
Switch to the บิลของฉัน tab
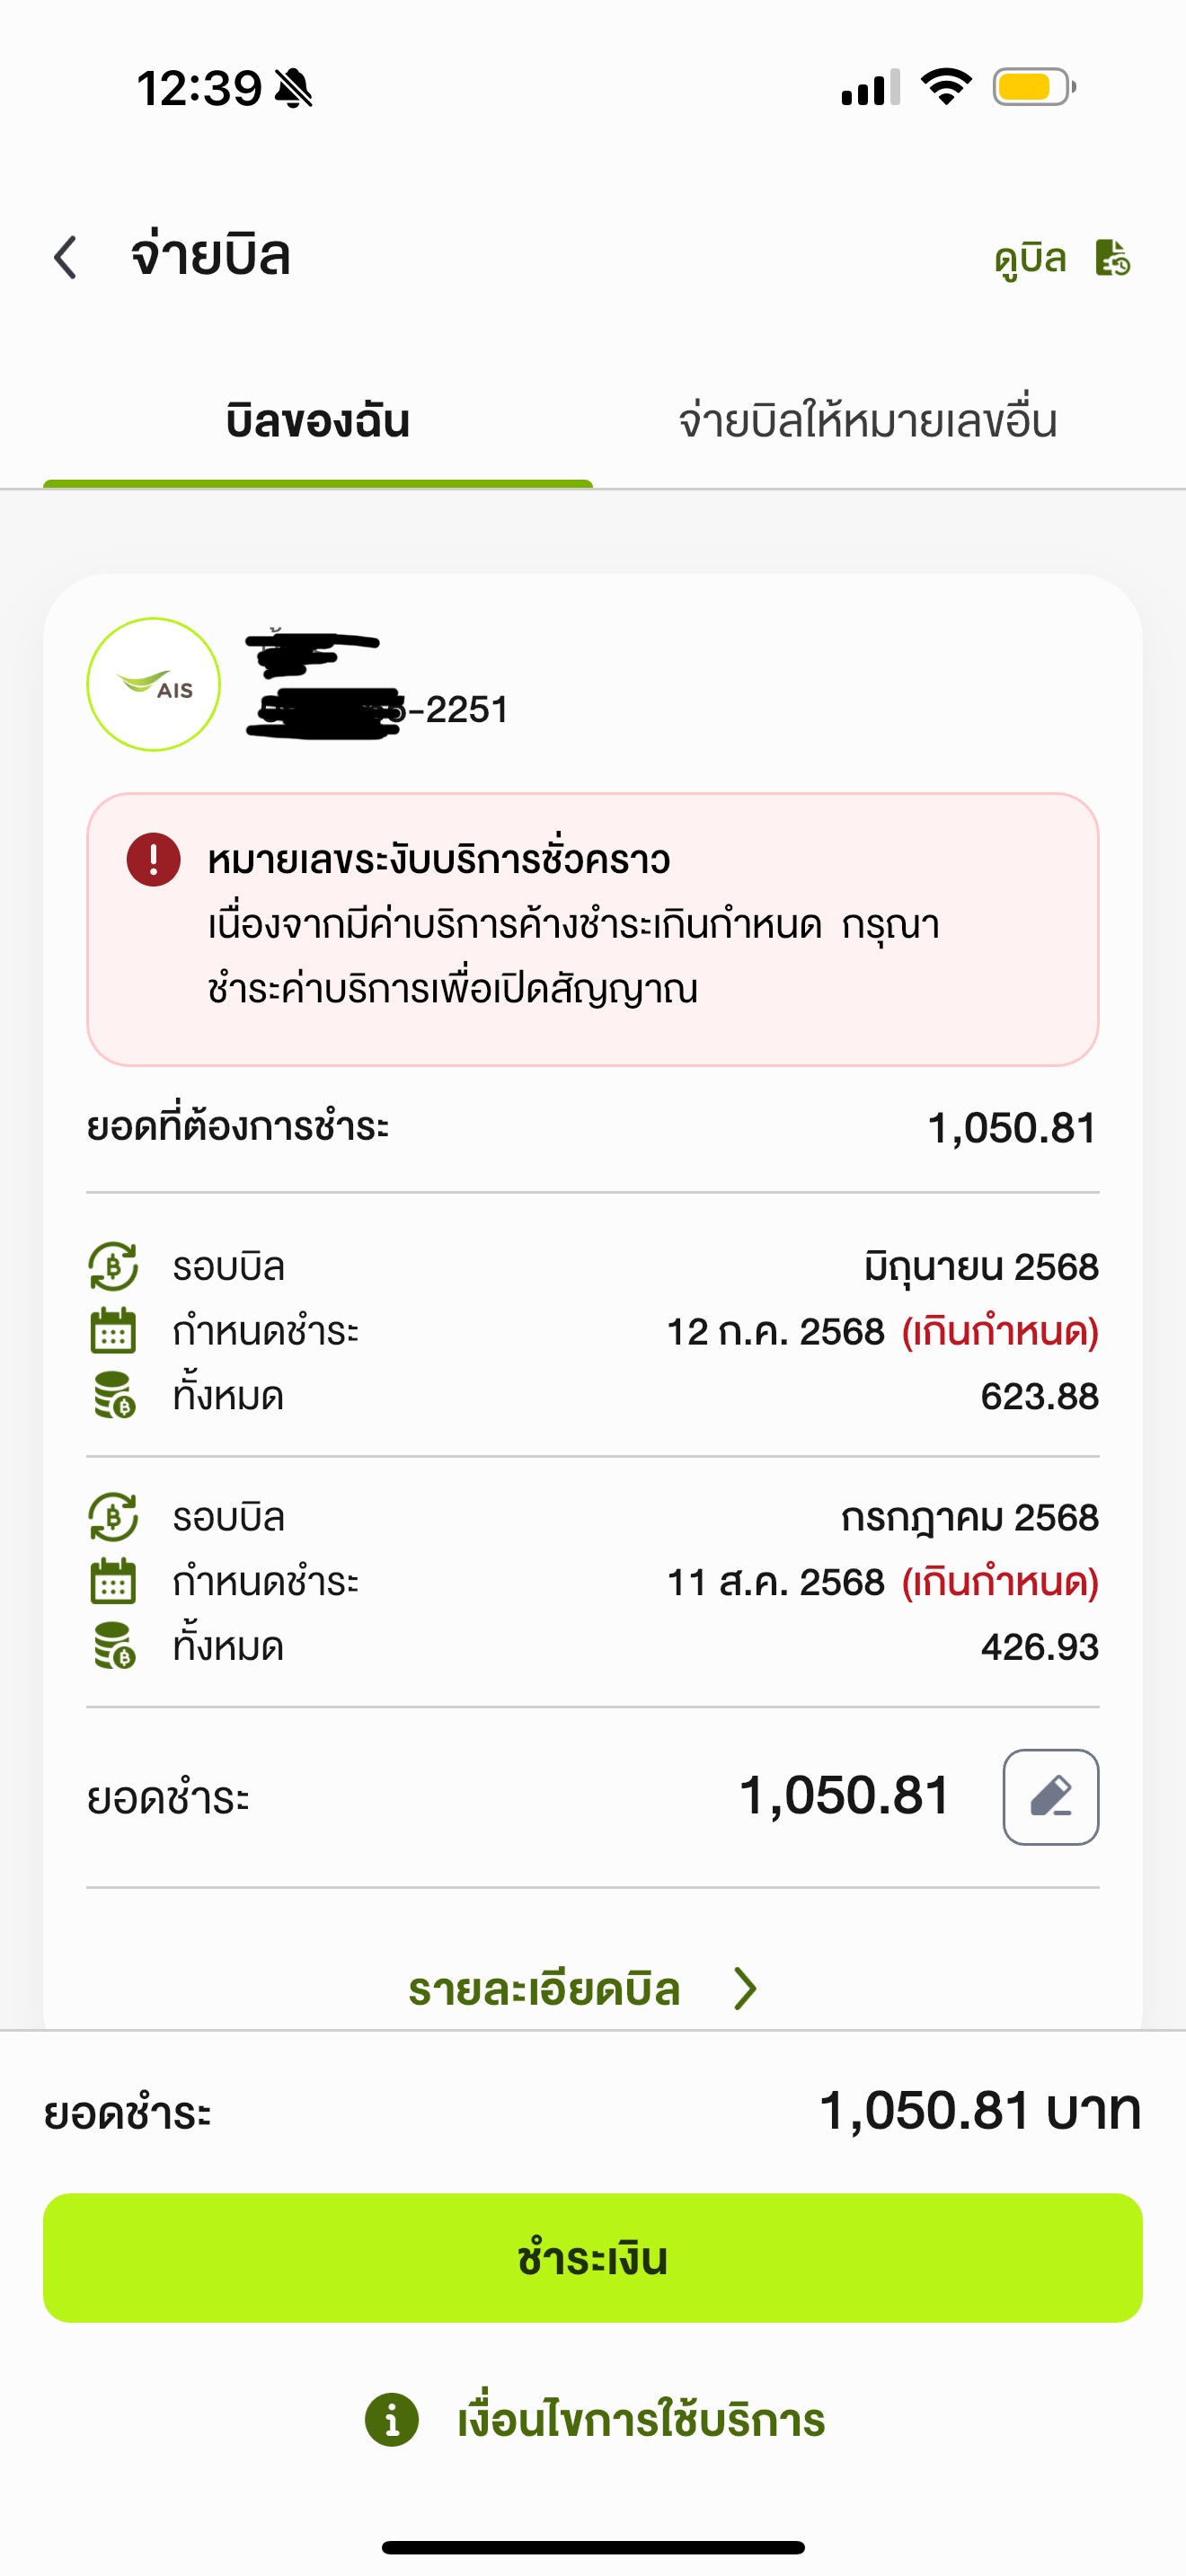click(318, 421)
